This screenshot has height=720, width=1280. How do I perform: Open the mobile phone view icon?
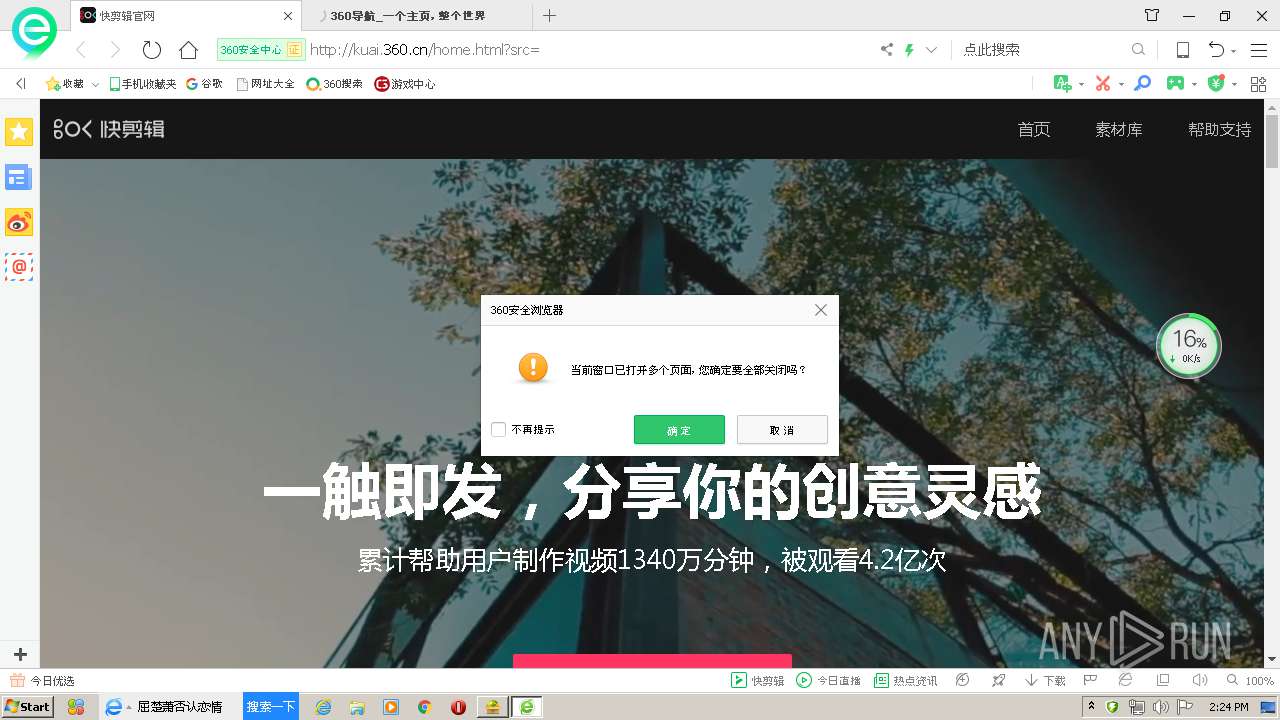pyautogui.click(x=1182, y=49)
